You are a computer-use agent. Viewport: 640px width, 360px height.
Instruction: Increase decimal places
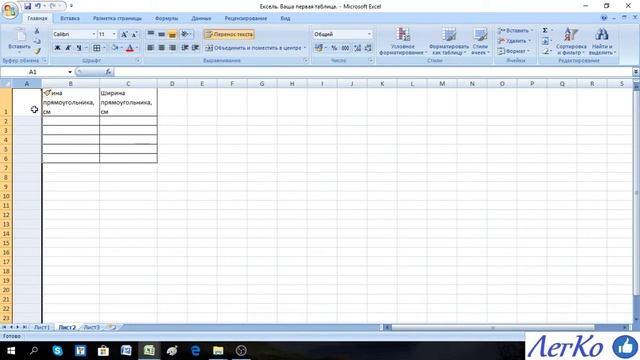click(358, 48)
